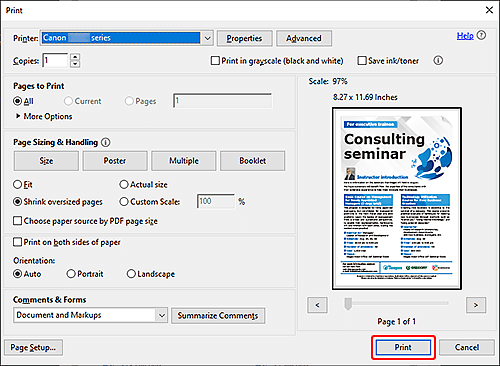Switch to the Size handling tab
Viewport: 500px width, 366px height.
(46, 161)
